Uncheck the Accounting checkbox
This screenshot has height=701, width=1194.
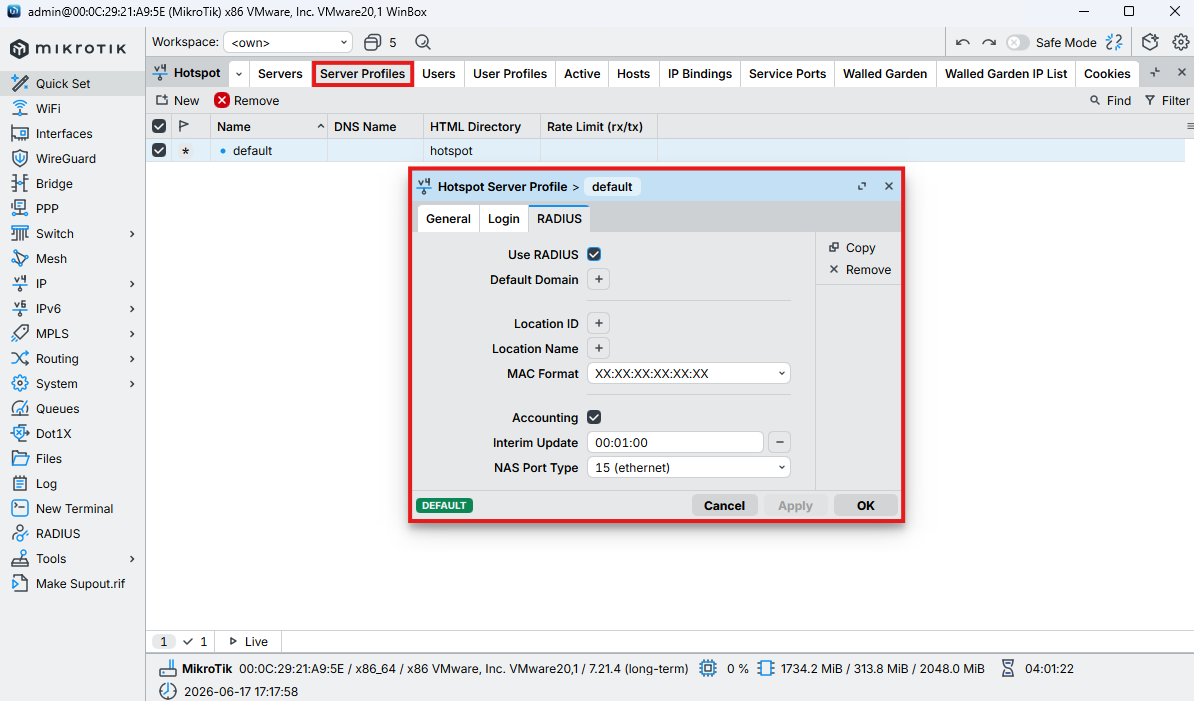tap(594, 417)
